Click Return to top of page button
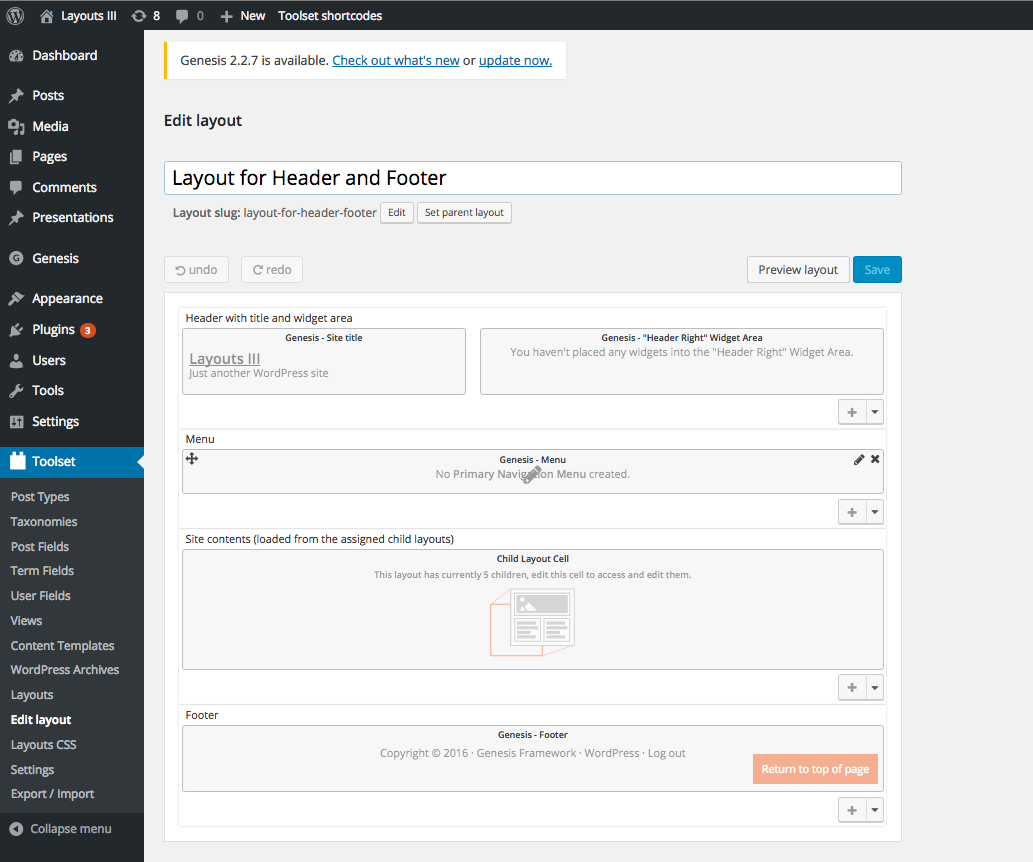Screen dimensions: 1033x862 815,769
